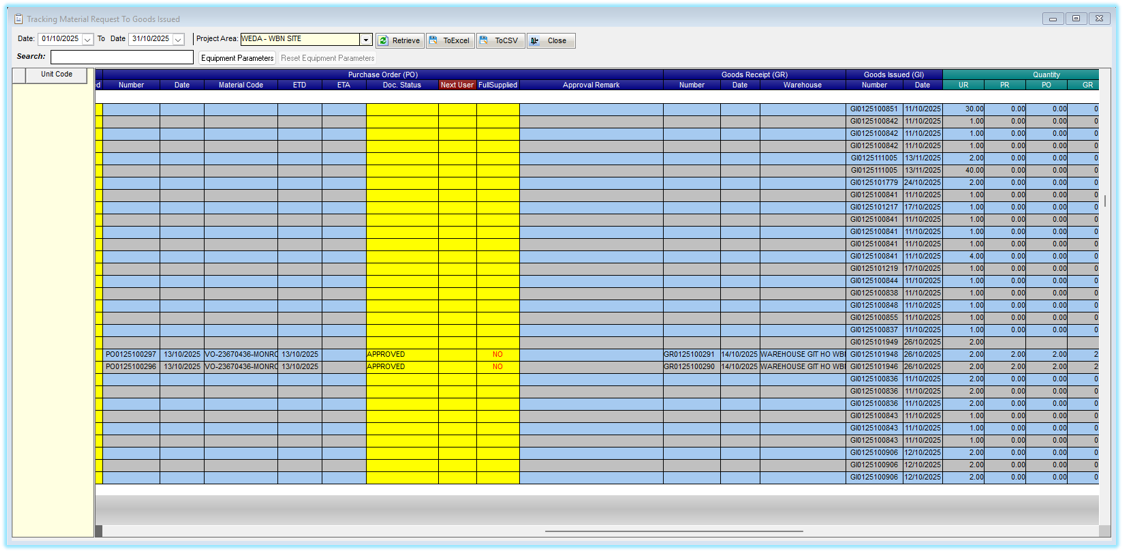1123x552 pixels.
Task: Click the start date field 01/10/2025
Action: click(61, 40)
